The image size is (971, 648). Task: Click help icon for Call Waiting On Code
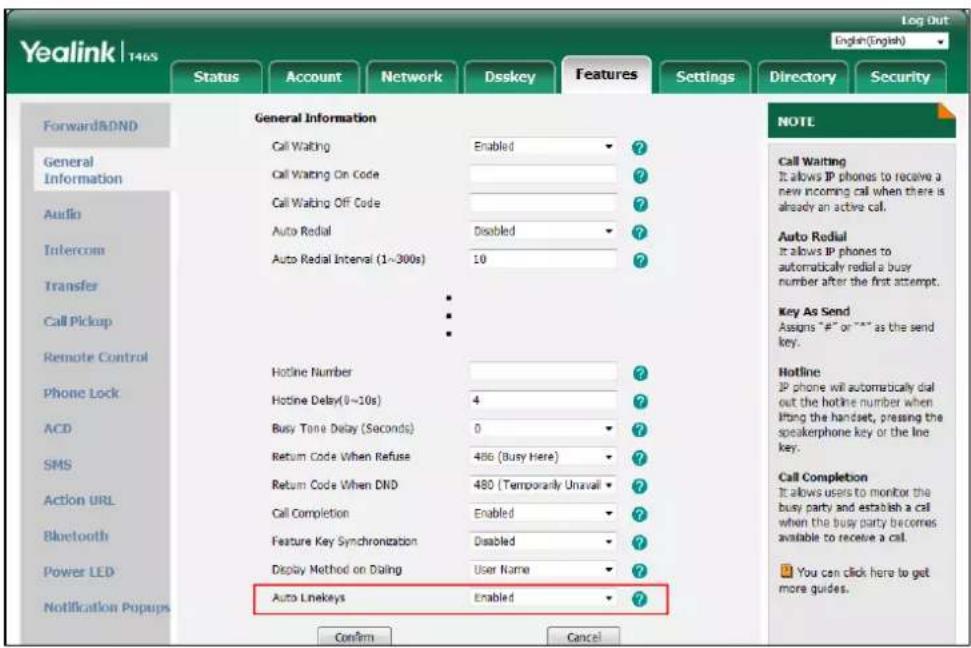point(640,176)
